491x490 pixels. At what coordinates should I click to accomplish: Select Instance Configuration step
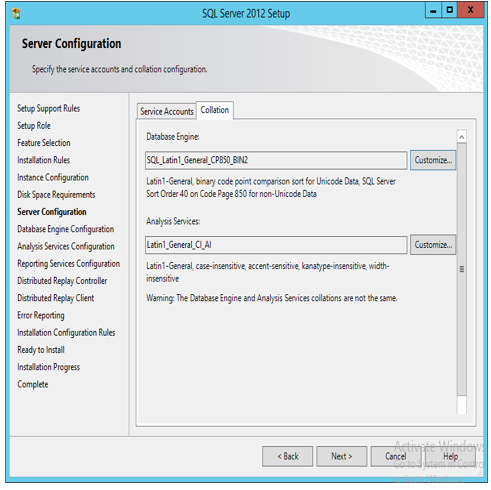pyautogui.click(x=53, y=177)
